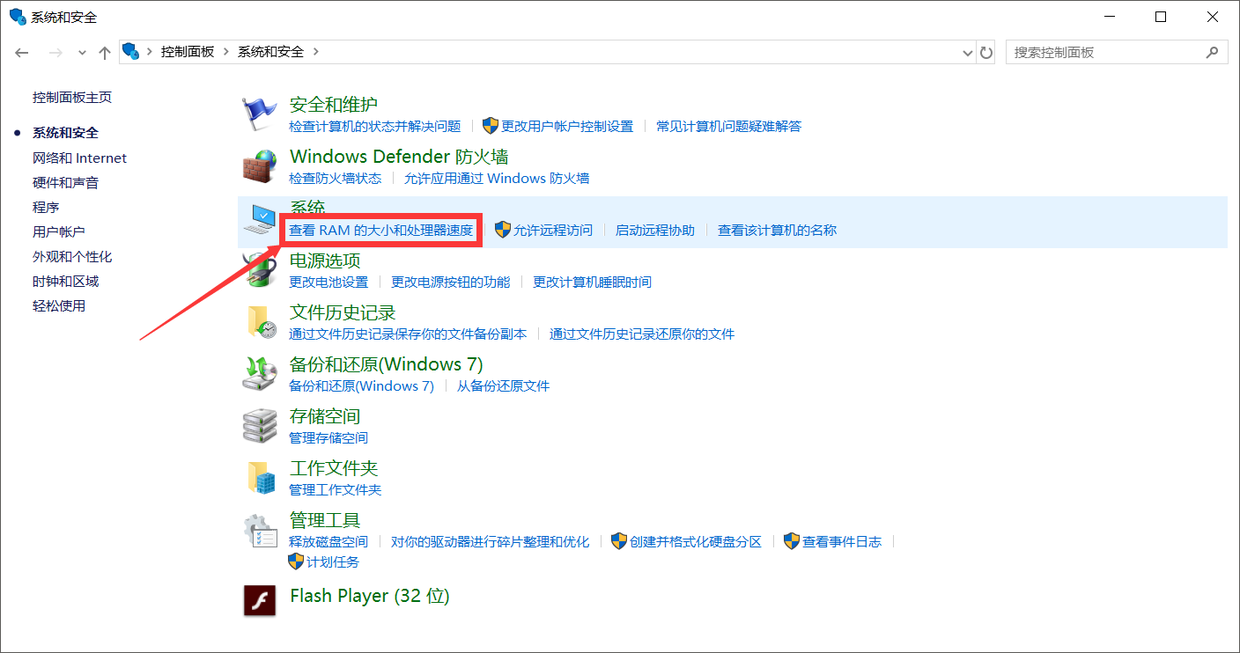Navigate up one level with up arrow
The height and width of the screenshot is (653, 1240).
[104, 52]
